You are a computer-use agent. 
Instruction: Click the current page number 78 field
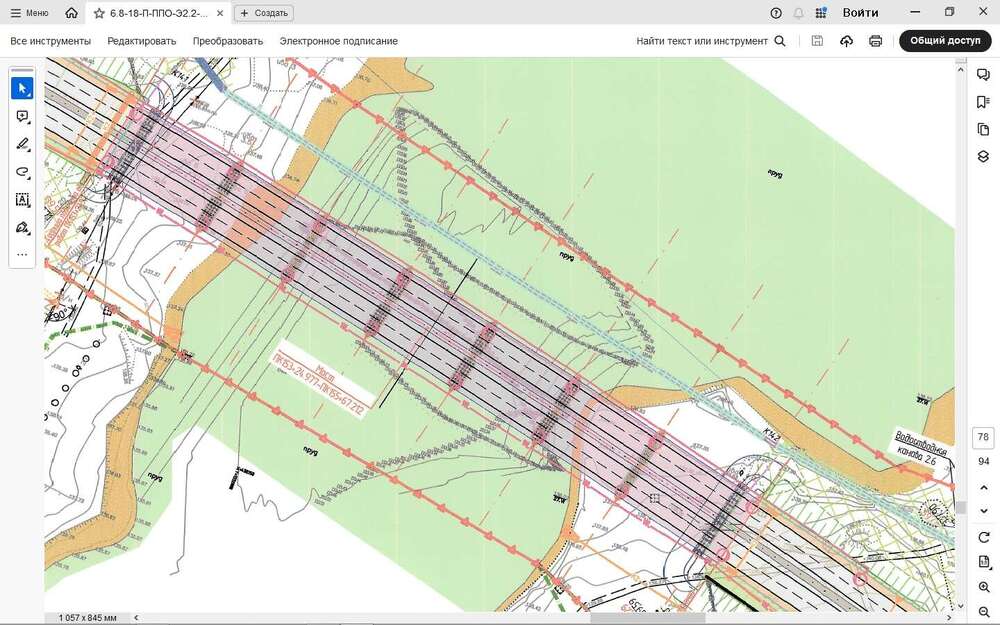983,438
